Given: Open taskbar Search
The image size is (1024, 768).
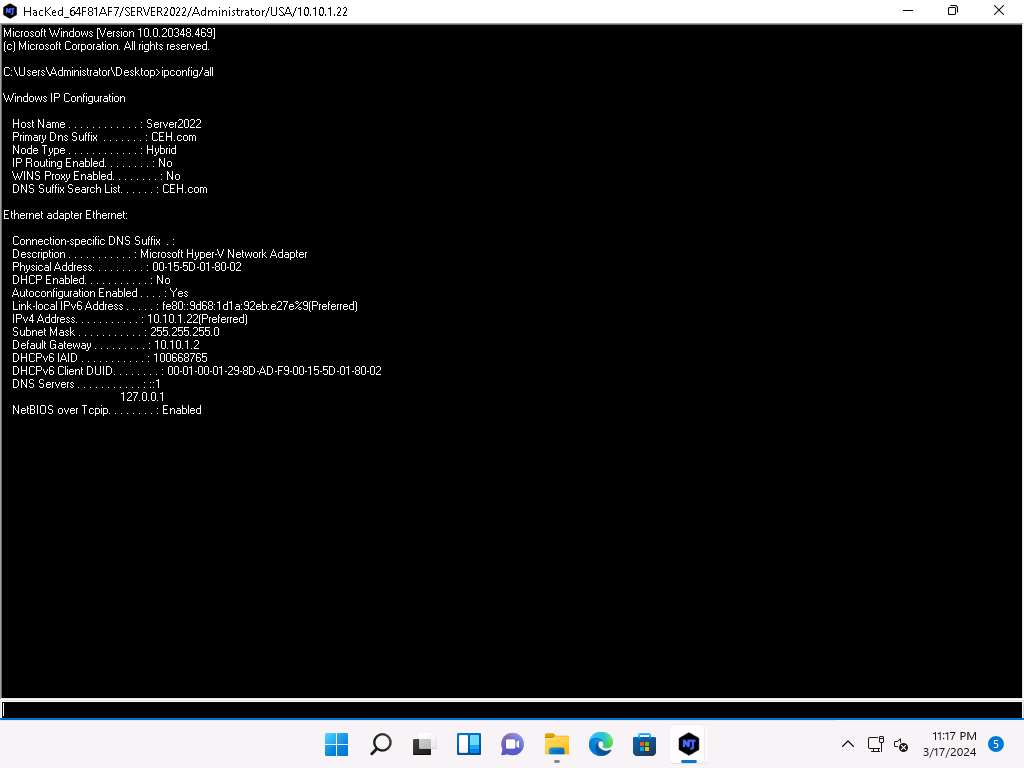Looking at the screenshot, I should click(381, 744).
